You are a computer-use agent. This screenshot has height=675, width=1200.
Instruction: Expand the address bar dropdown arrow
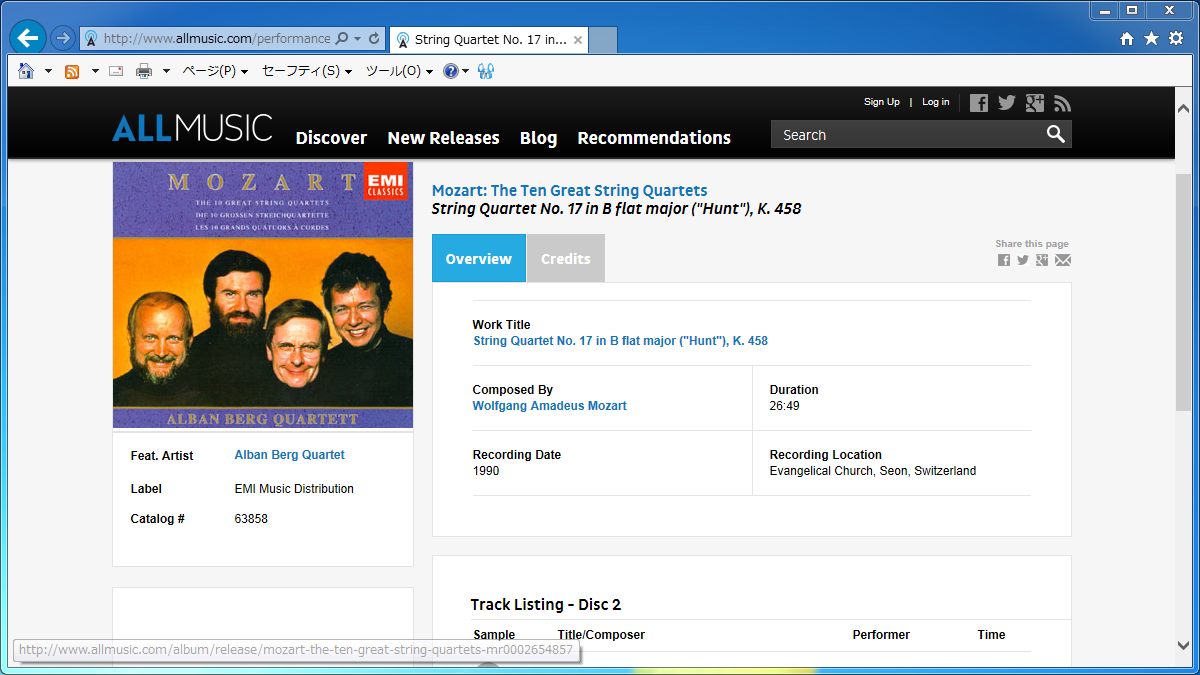(x=357, y=39)
